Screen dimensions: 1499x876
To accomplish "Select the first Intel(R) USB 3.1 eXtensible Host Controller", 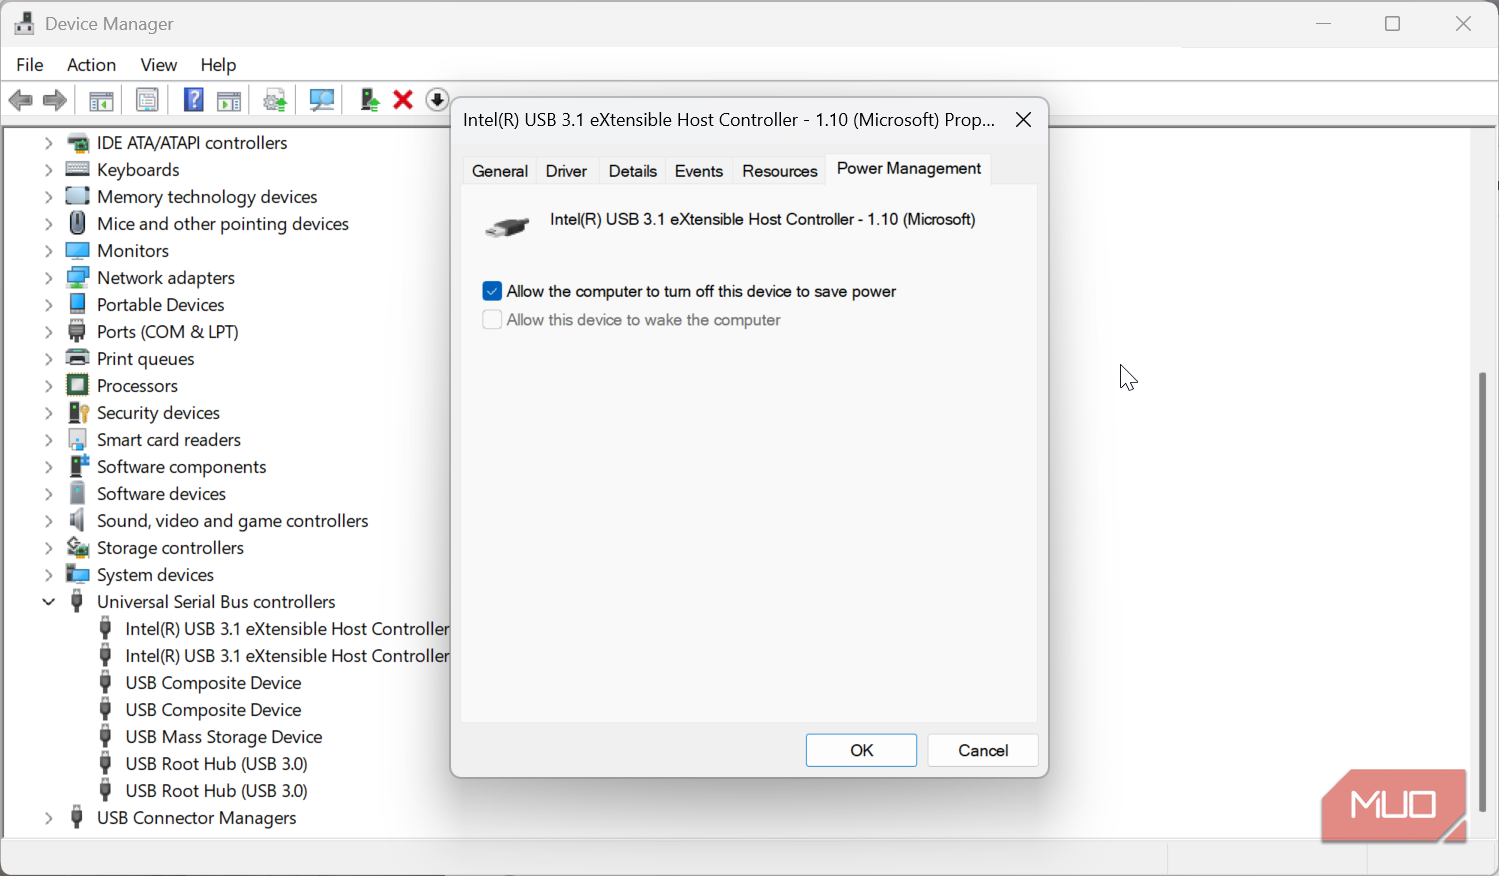I will pos(287,629).
